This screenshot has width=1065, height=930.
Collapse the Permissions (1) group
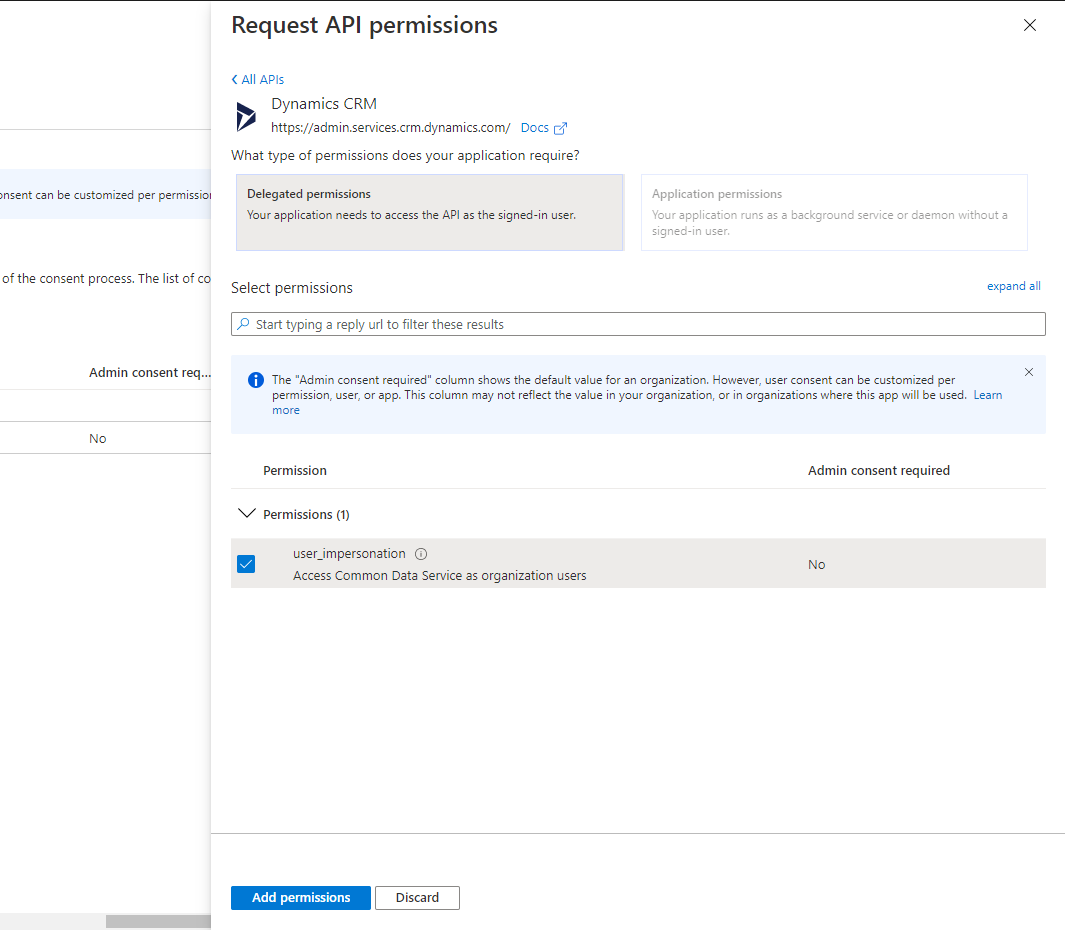[x=247, y=514]
